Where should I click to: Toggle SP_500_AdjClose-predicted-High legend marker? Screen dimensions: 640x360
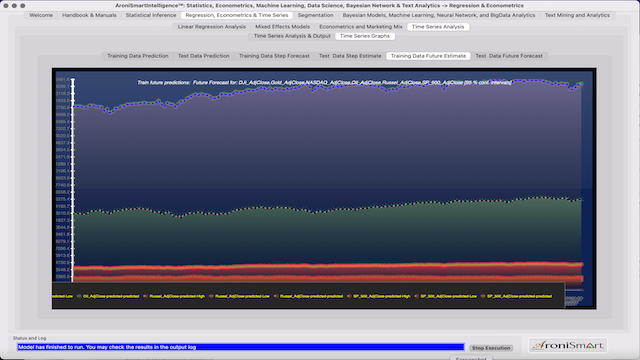pyautogui.click(x=349, y=296)
